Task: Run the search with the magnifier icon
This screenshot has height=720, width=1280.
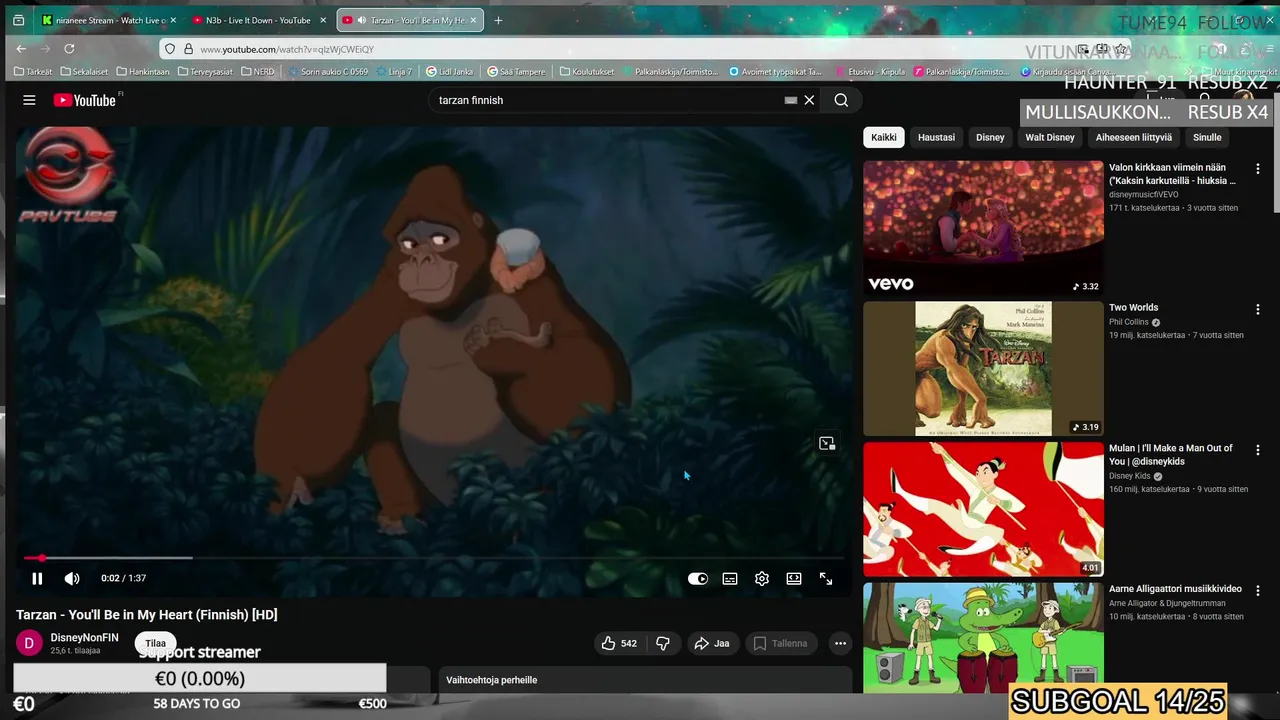Action: click(x=841, y=100)
